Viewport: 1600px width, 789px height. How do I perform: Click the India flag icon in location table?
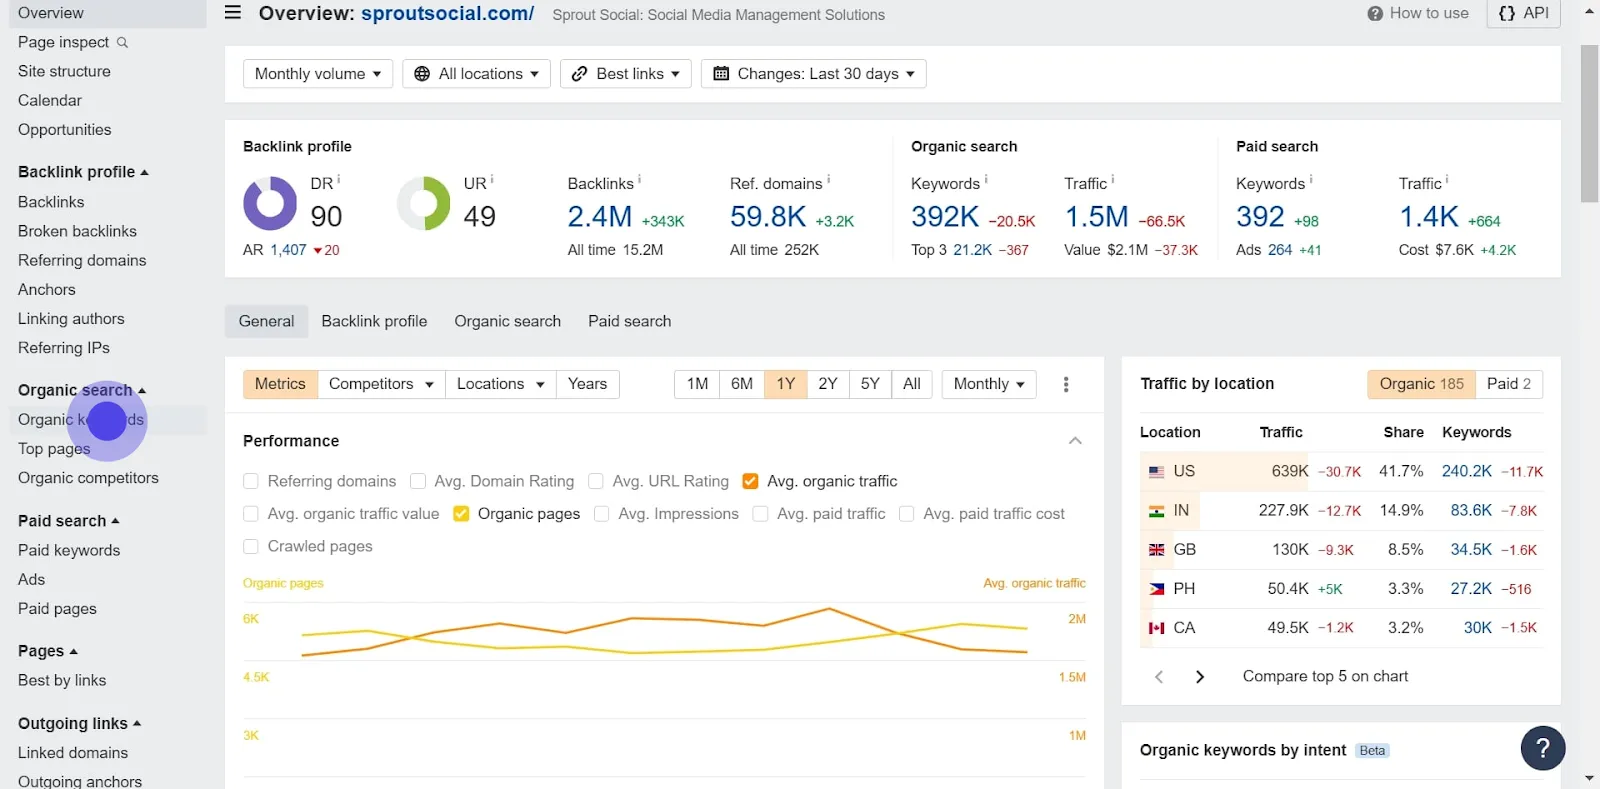(x=1156, y=511)
